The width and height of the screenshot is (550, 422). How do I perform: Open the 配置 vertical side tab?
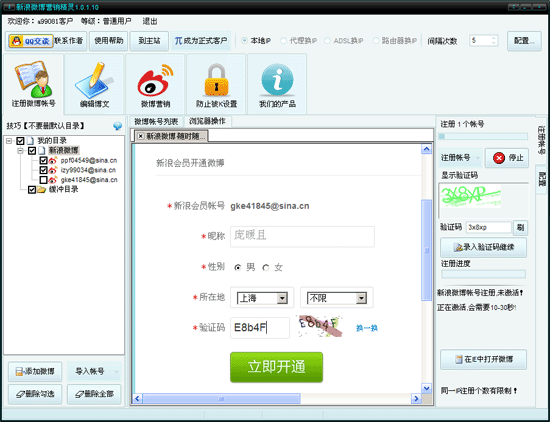tap(541, 179)
